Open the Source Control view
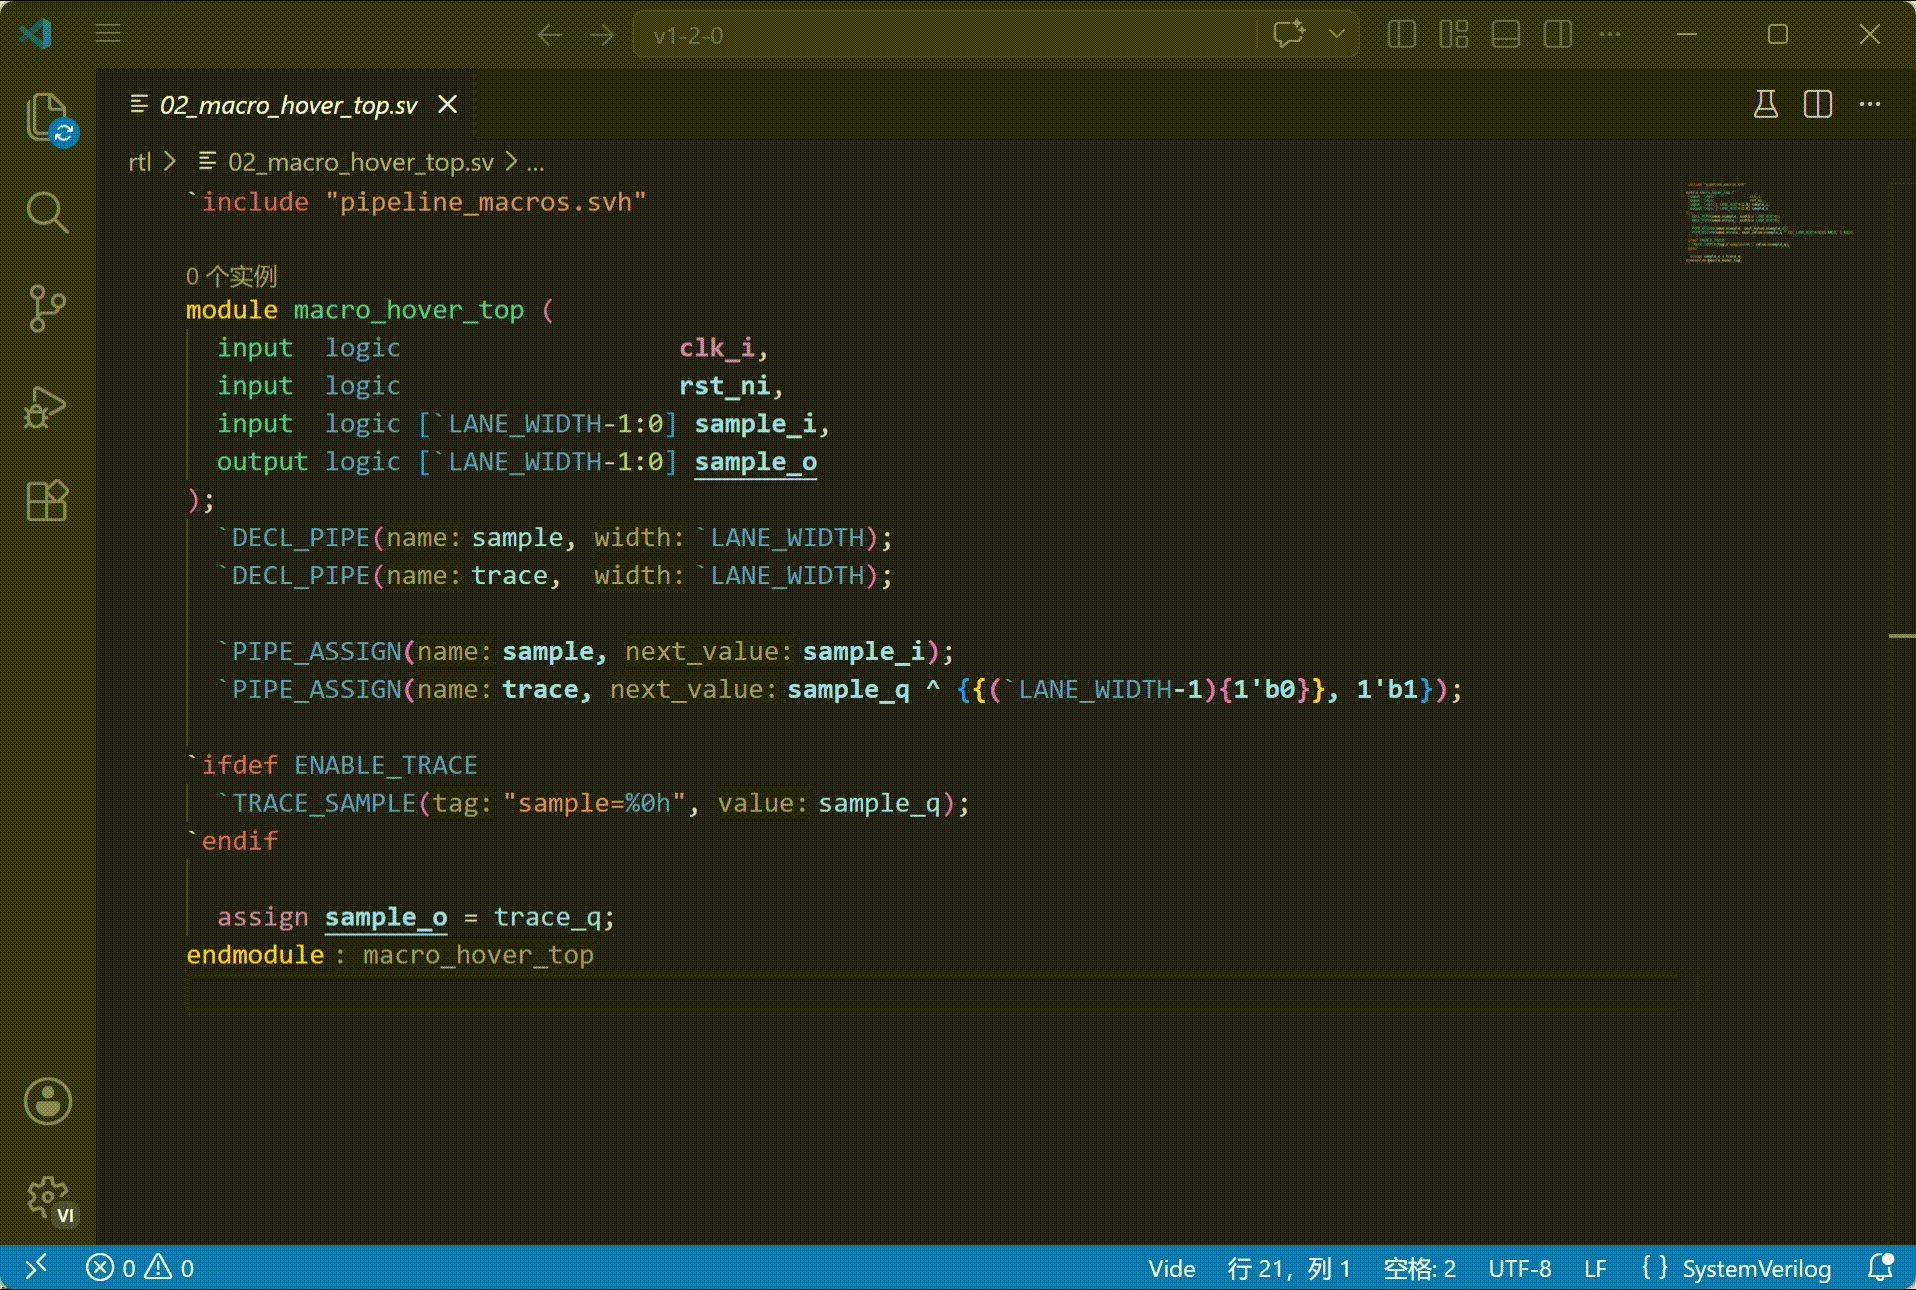 pos(47,308)
